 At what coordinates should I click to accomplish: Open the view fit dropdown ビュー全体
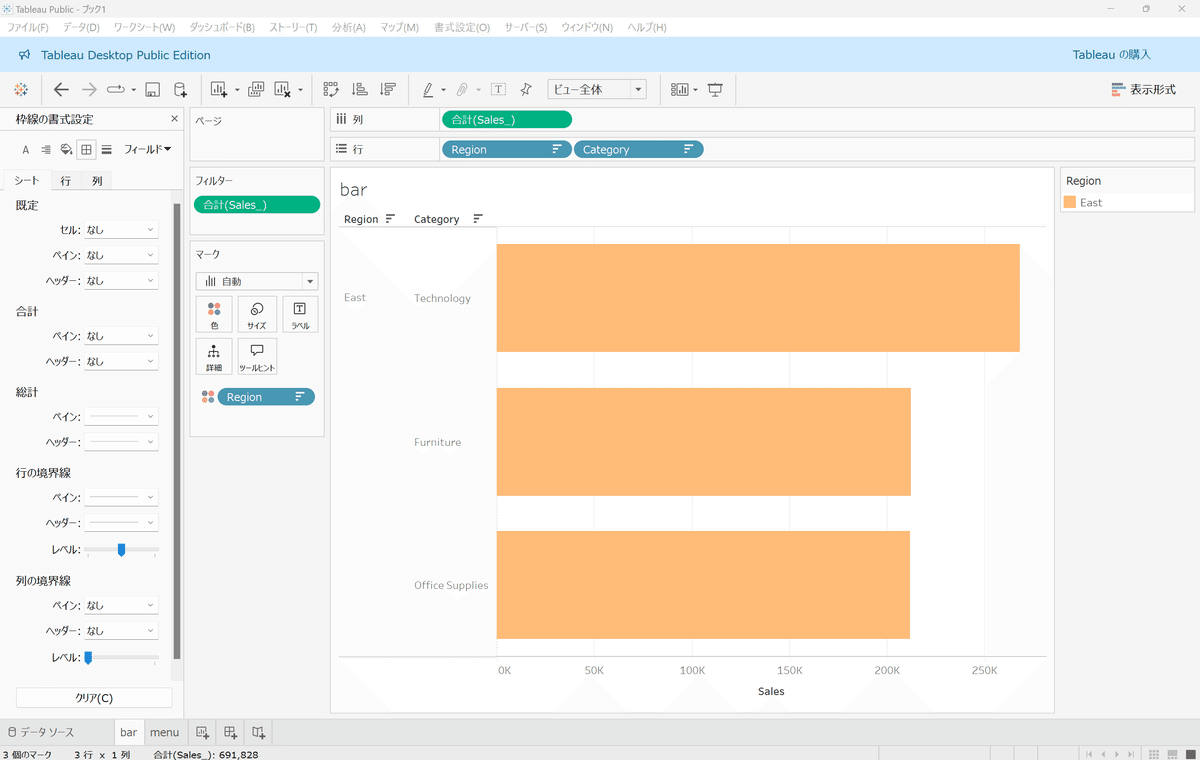click(x=597, y=90)
